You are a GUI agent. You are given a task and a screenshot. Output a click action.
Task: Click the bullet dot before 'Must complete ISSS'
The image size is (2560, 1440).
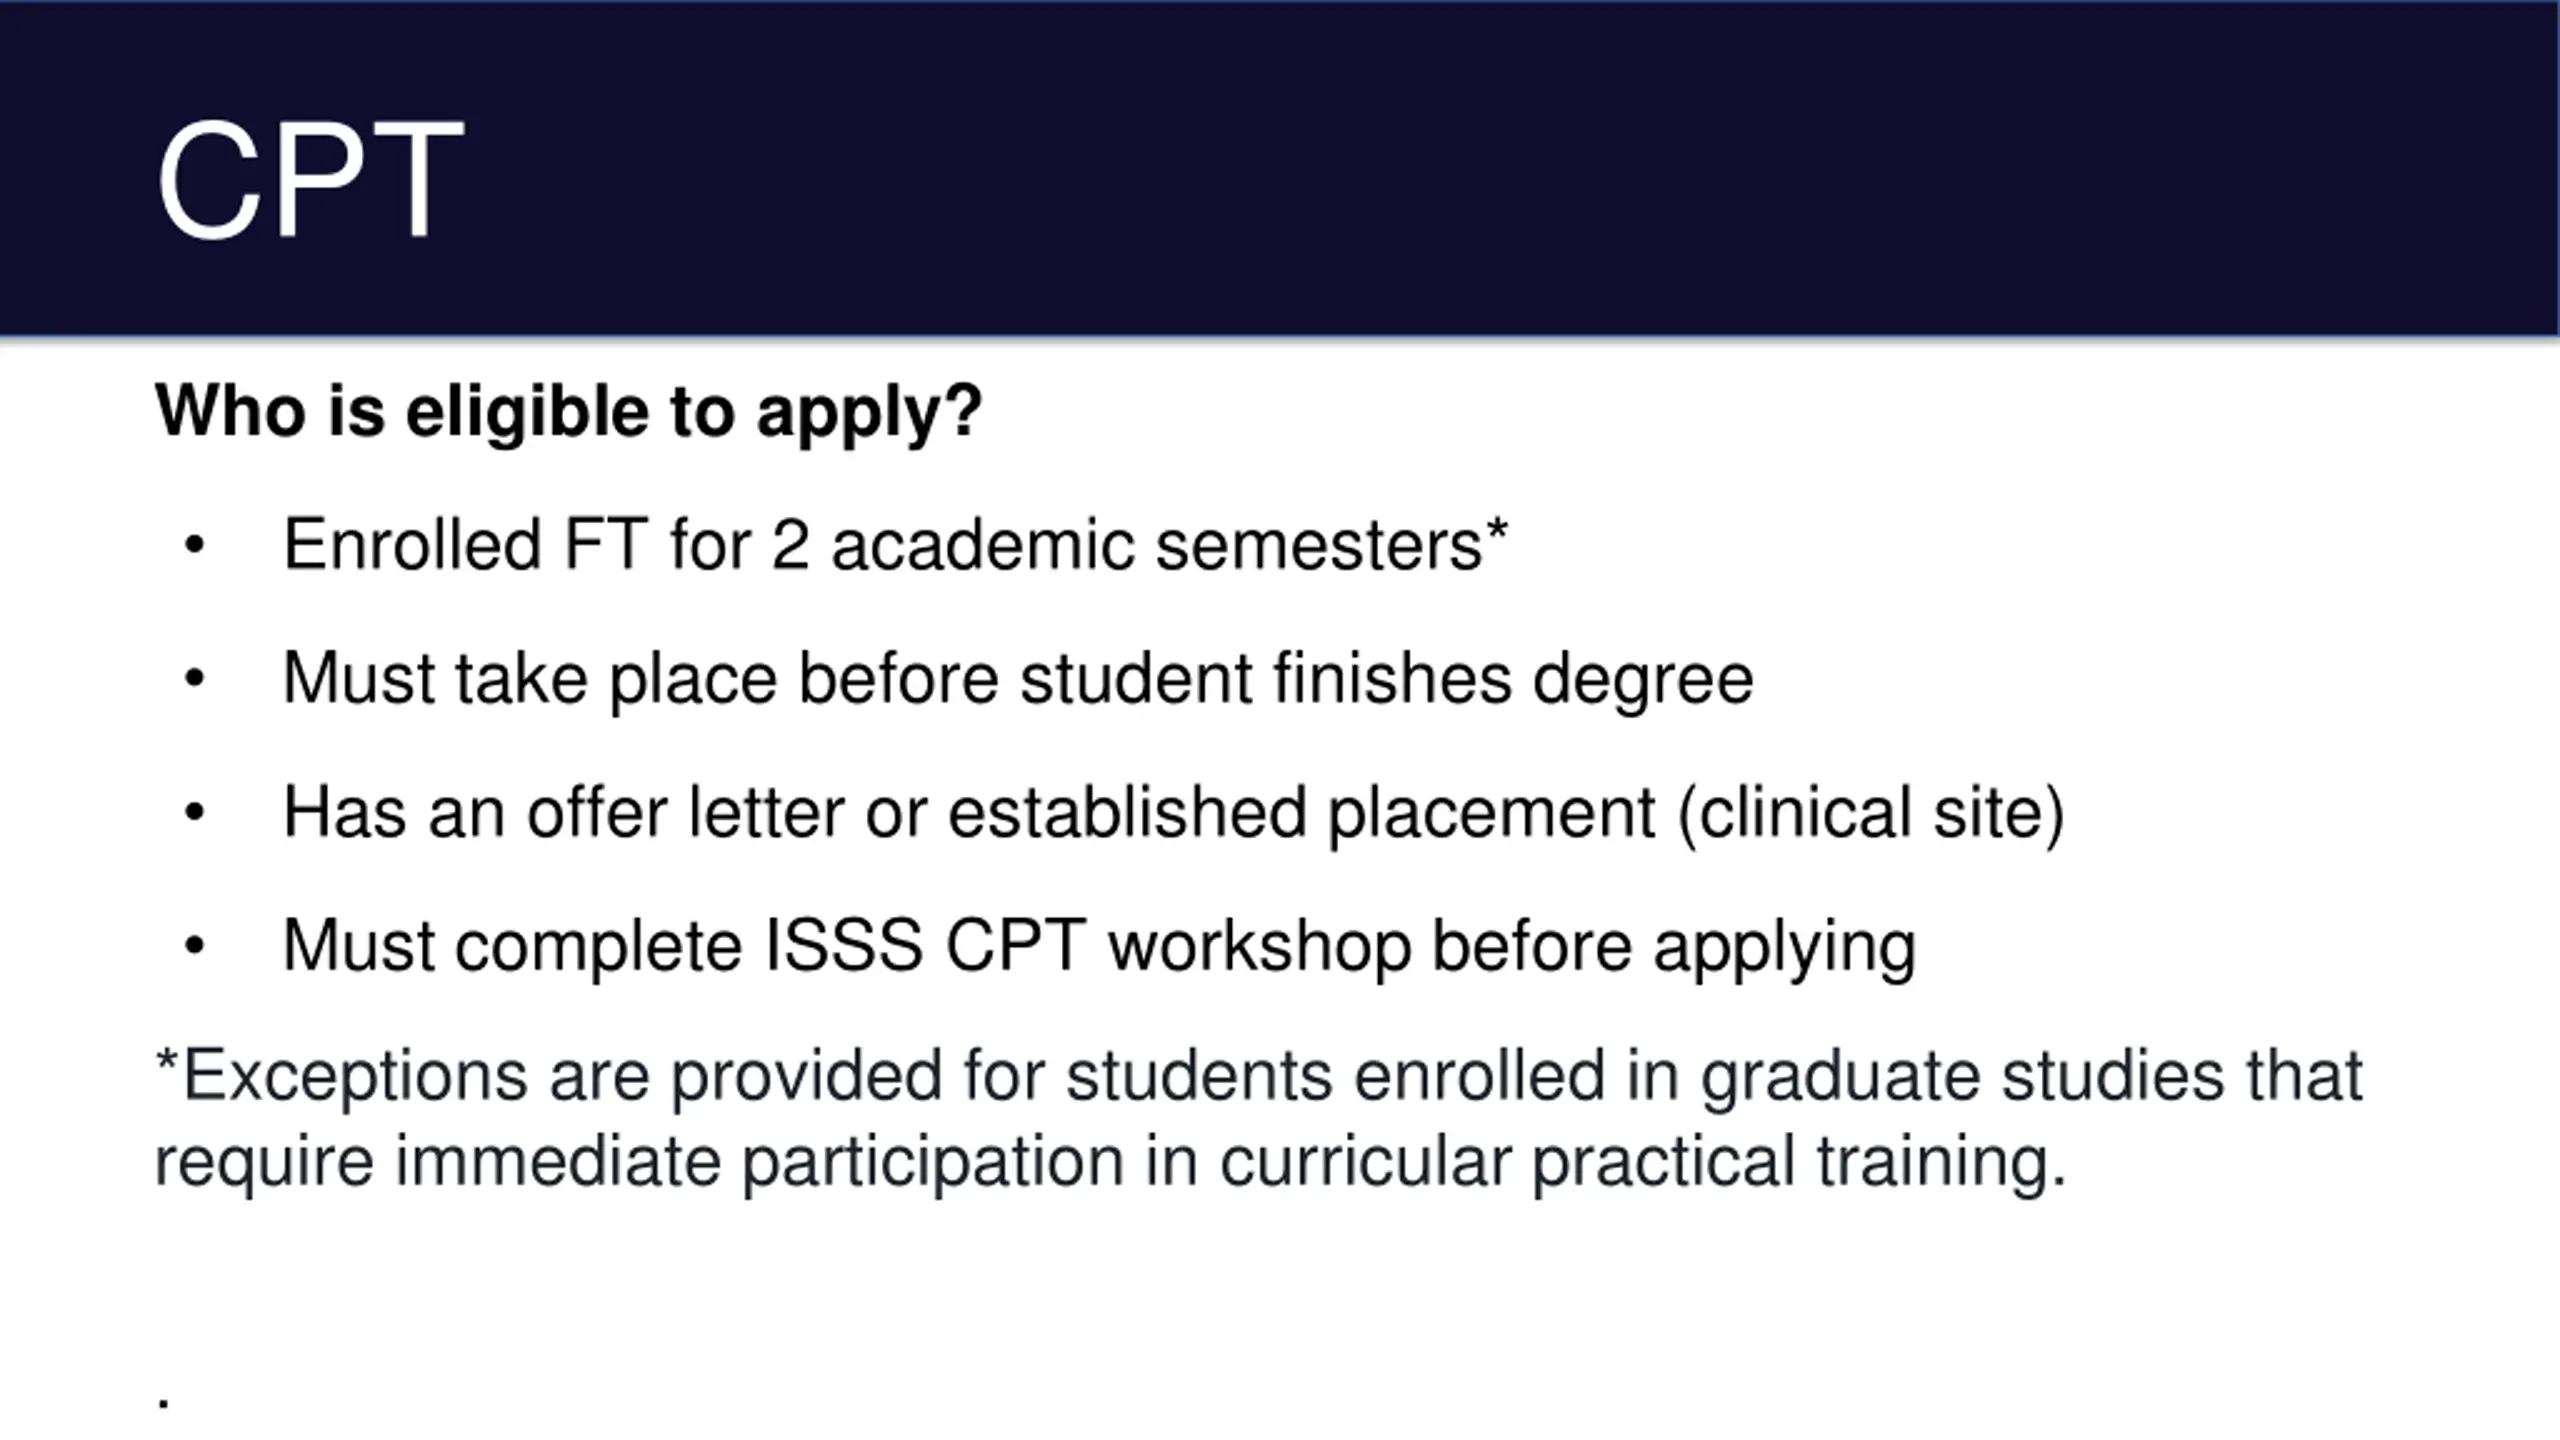pos(194,946)
